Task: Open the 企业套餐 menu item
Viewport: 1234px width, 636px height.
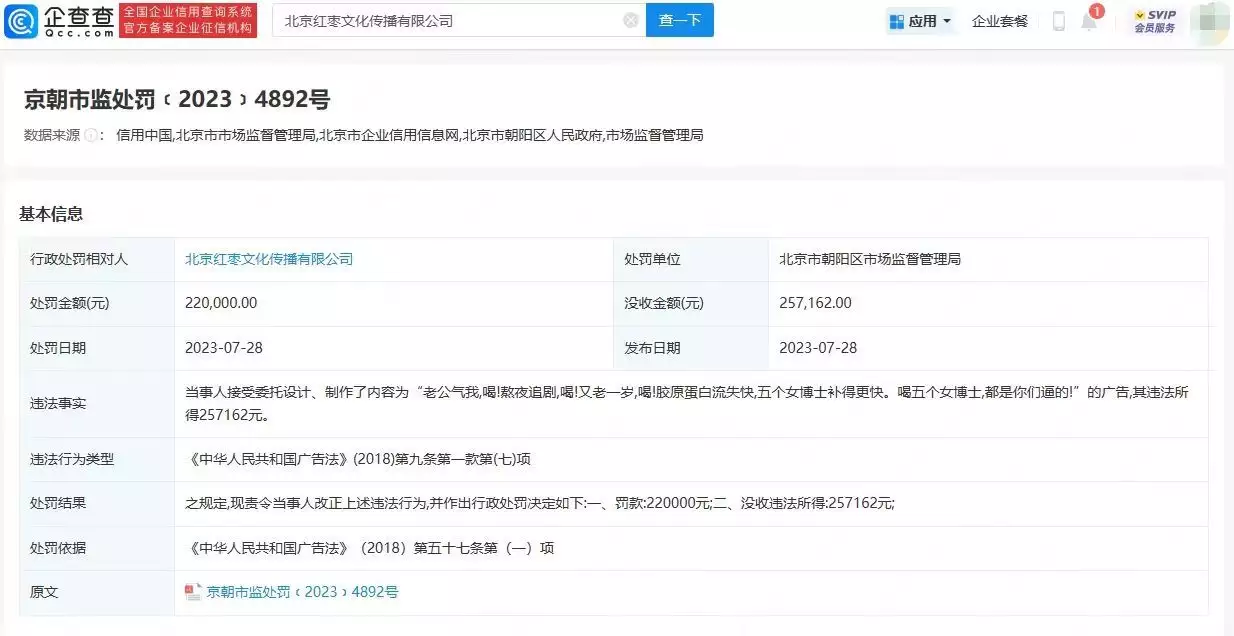Action: click(x=1000, y=21)
